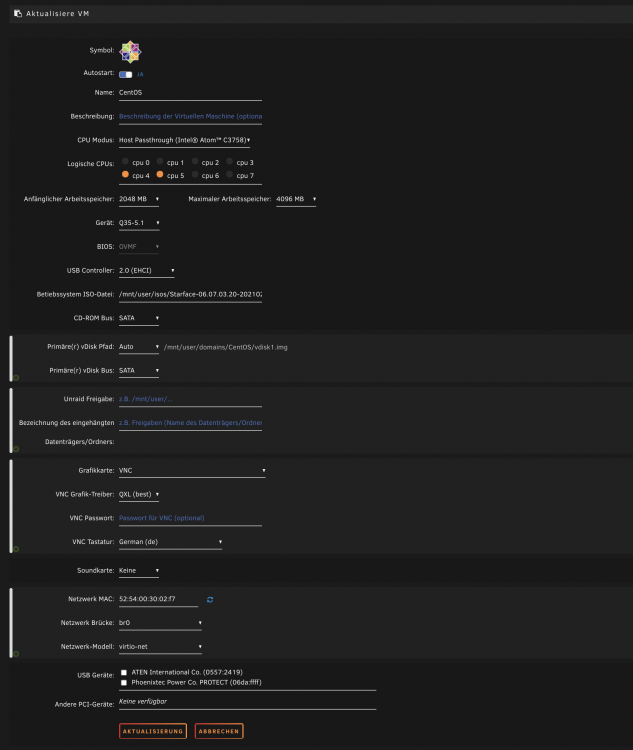Open Anfänglicher Arbeitsspeicher dropdown
The height and width of the screenshot is (750, 633).
pos(139,199)
